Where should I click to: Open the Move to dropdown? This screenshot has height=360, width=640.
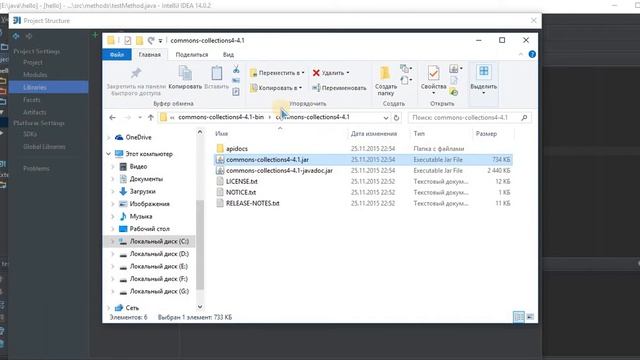[277, 73]
